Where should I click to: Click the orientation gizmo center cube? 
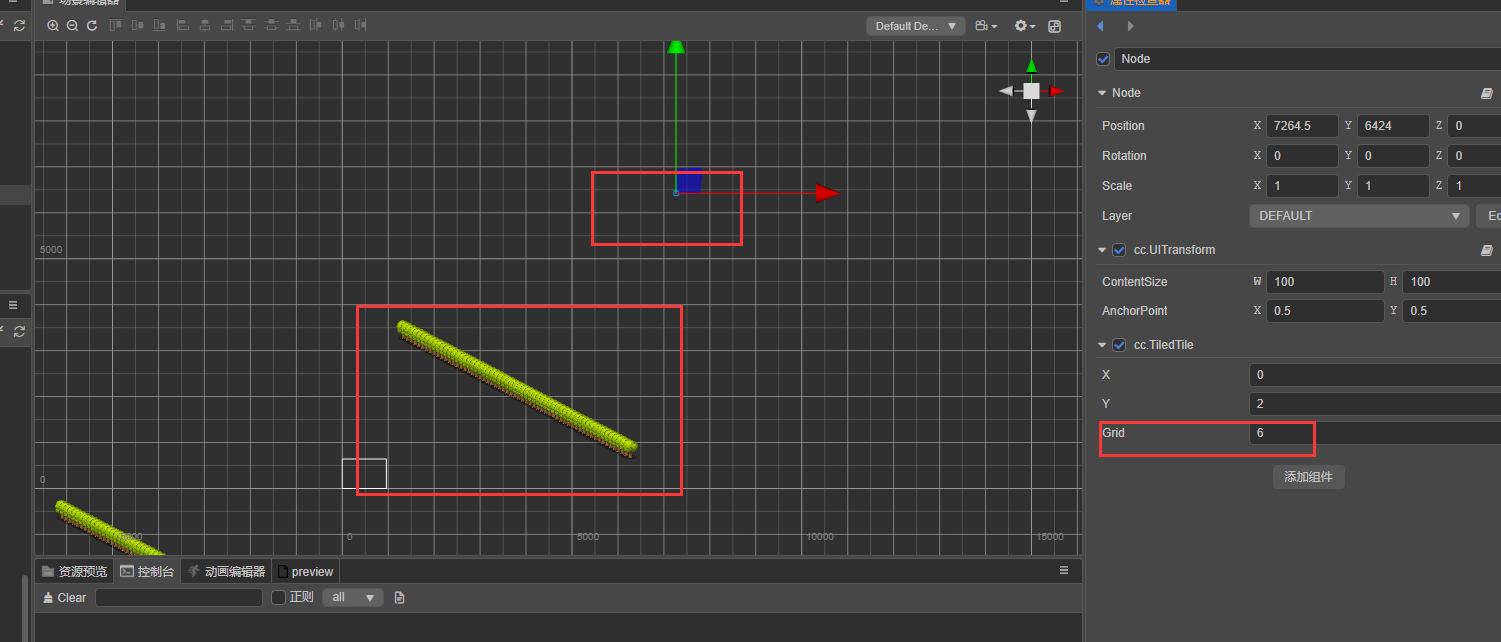click(x=1031, y=91)
